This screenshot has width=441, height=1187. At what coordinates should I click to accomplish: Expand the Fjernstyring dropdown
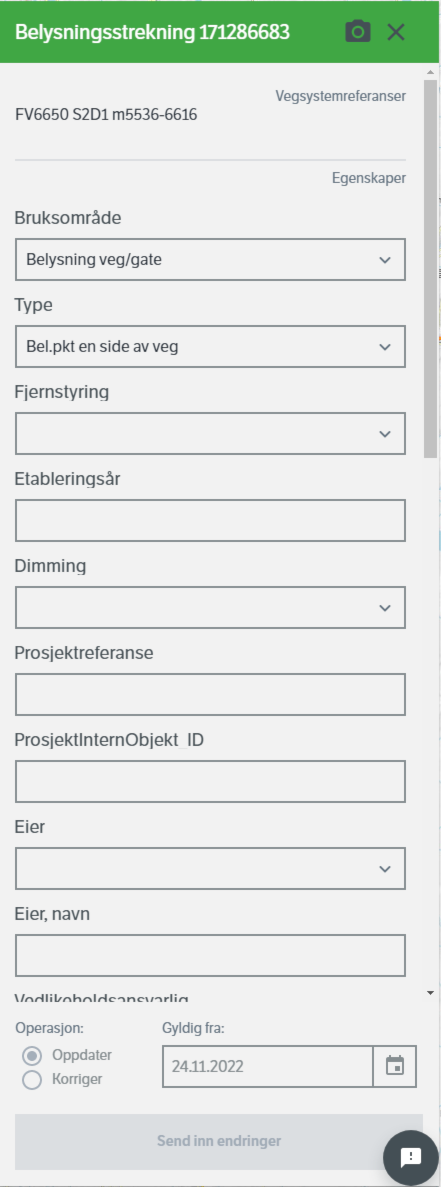[210, 434]
